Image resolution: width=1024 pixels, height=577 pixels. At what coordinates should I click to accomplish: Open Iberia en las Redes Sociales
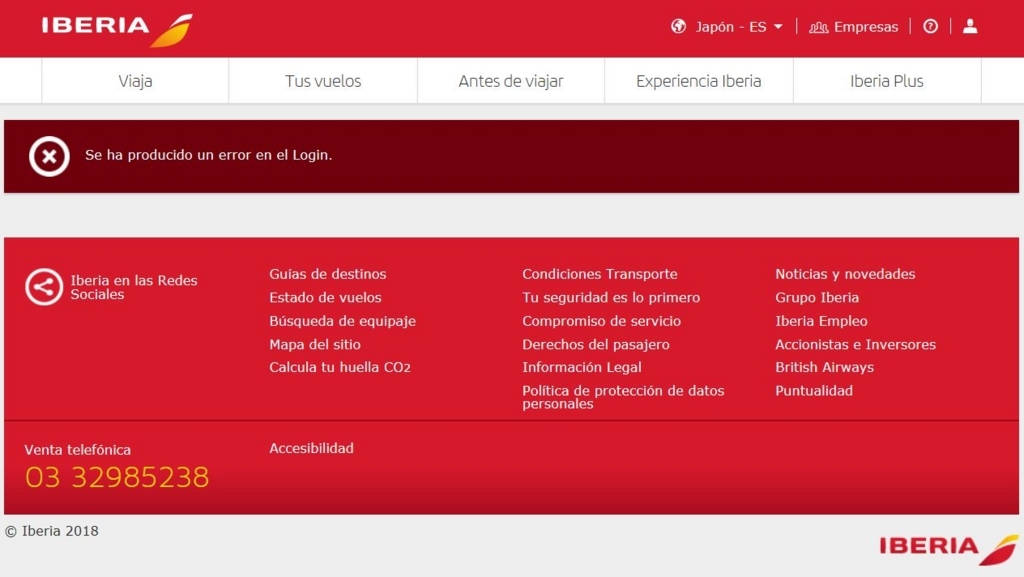click(134, 287)
